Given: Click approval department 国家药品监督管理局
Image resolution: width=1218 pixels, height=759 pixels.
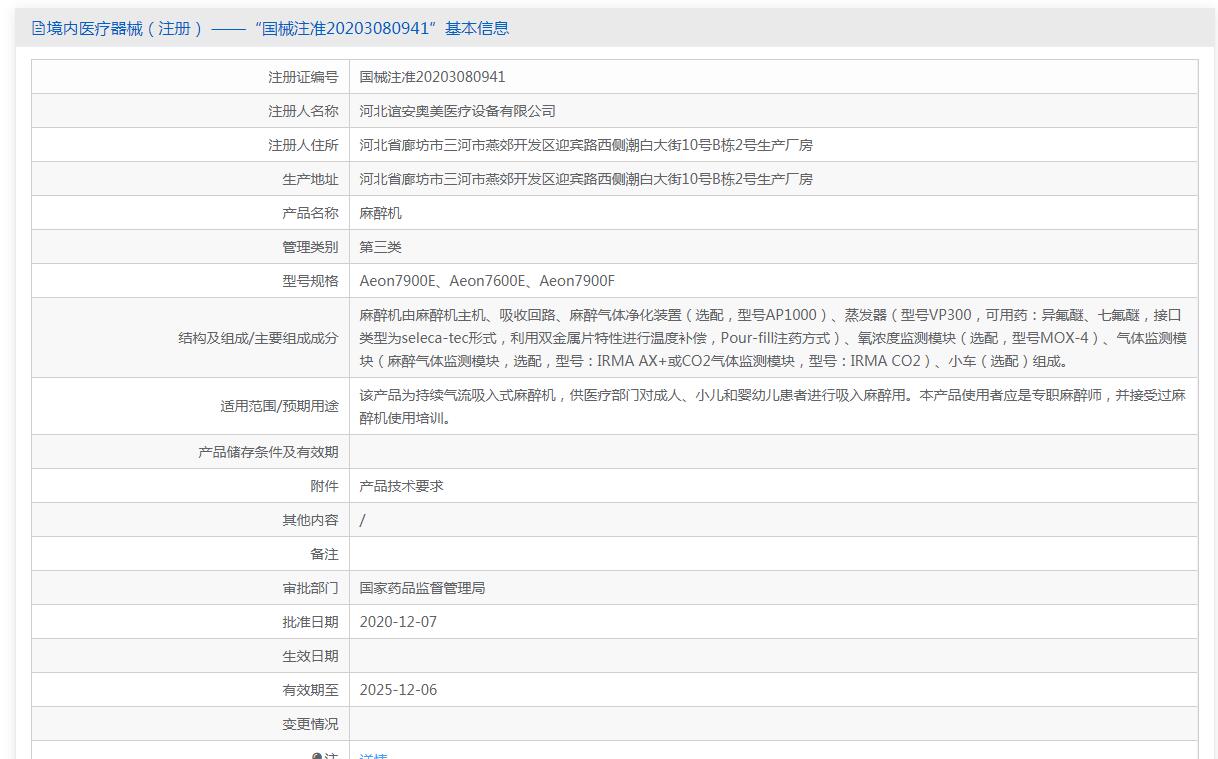Looking at the screenshot, I should click(x=422, y=588).
